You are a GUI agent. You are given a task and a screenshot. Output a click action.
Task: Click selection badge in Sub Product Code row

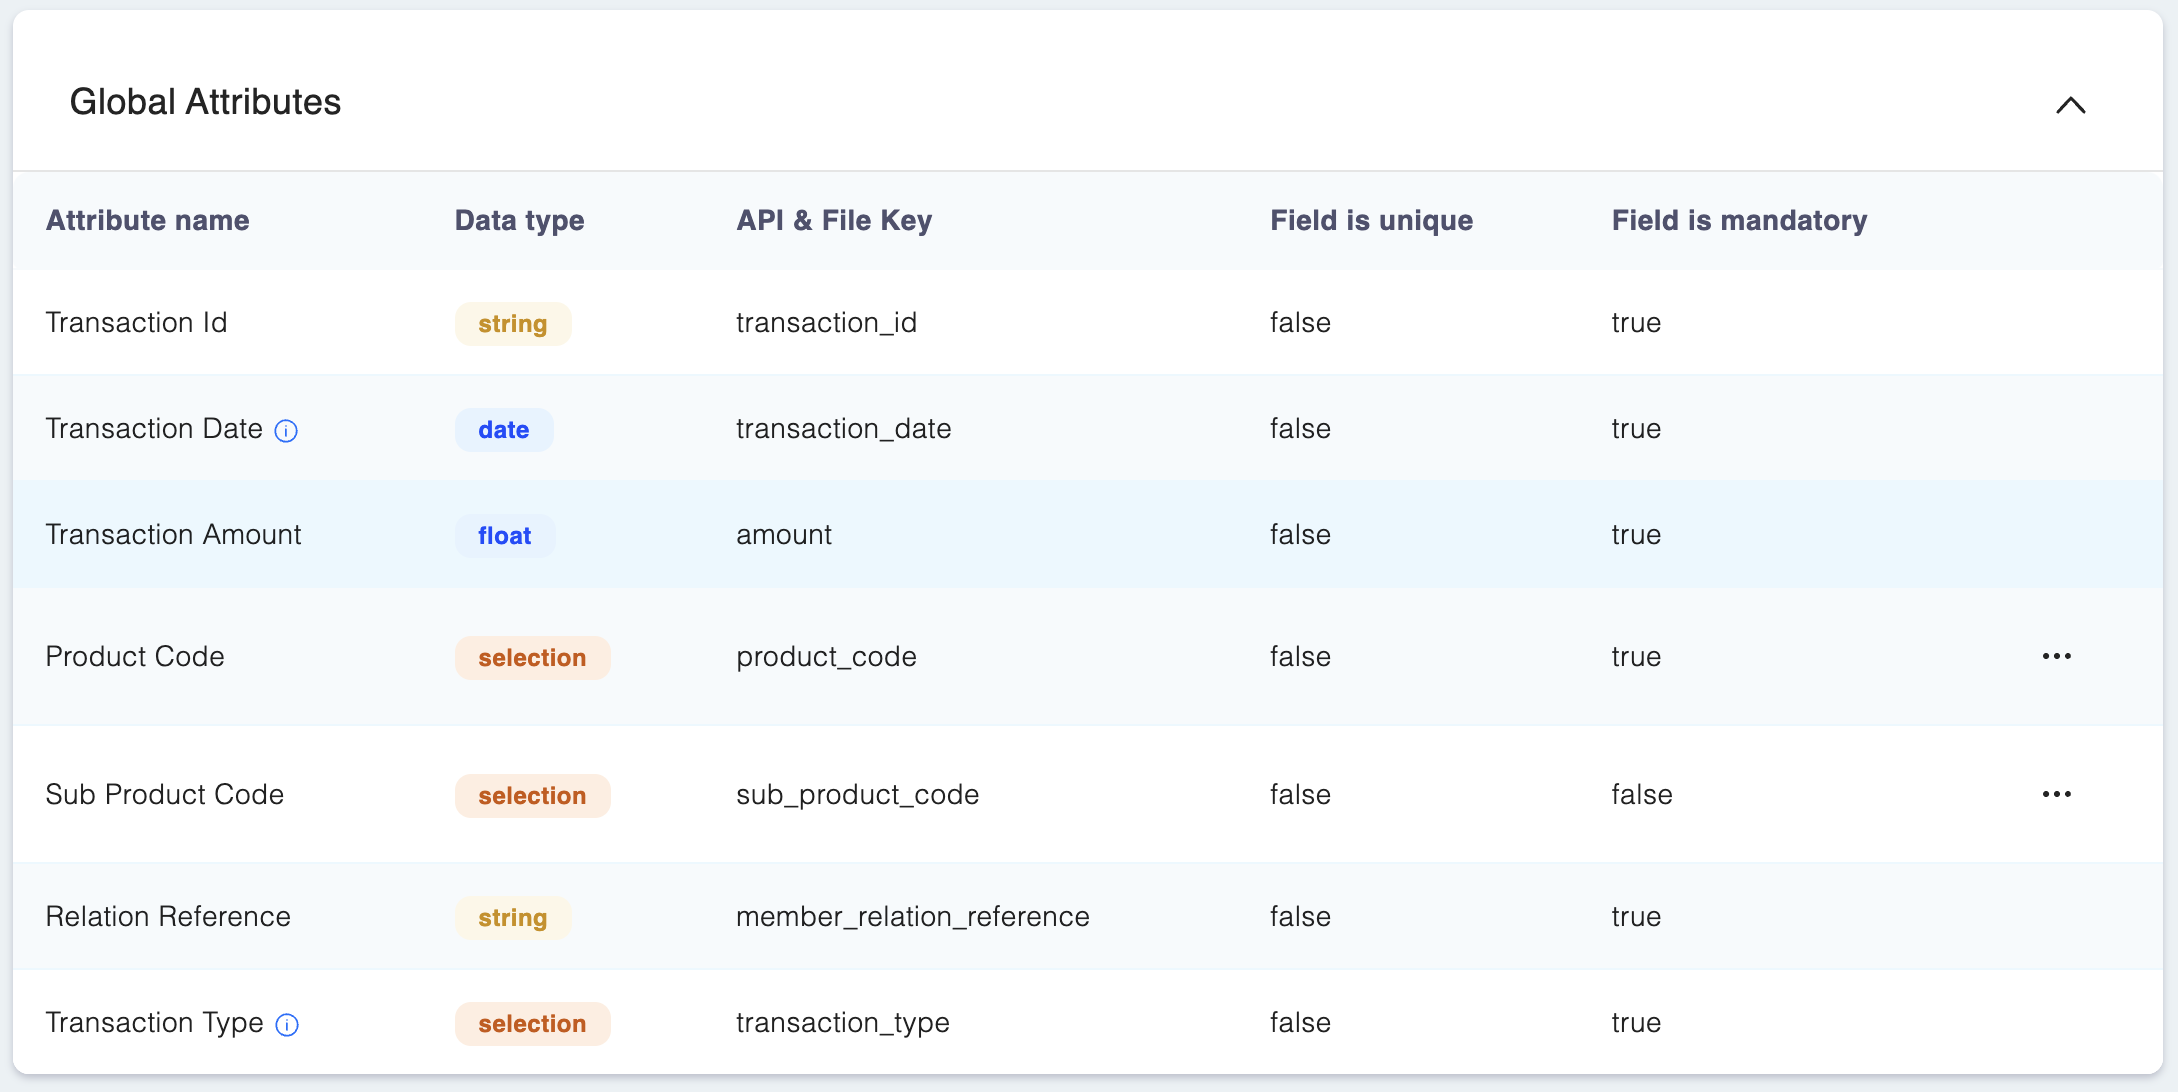click(x=532, y=796)
